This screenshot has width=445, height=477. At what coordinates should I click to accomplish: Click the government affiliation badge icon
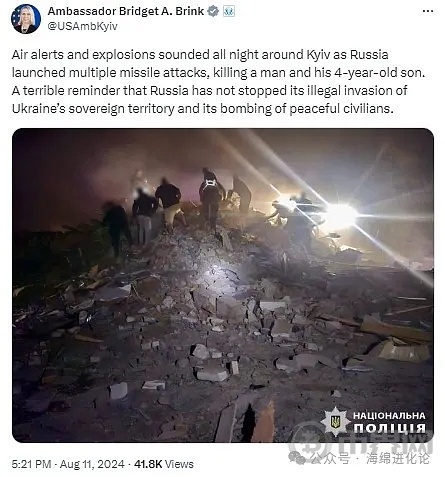click(x=229, y=11)
